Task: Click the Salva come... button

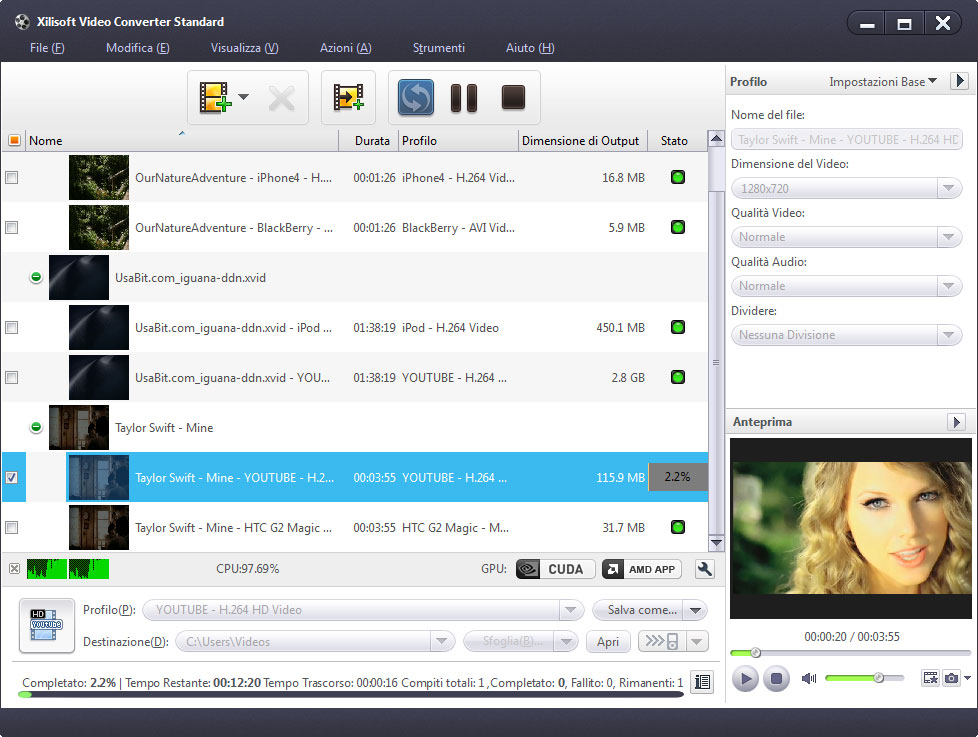Action: [637, 610]
